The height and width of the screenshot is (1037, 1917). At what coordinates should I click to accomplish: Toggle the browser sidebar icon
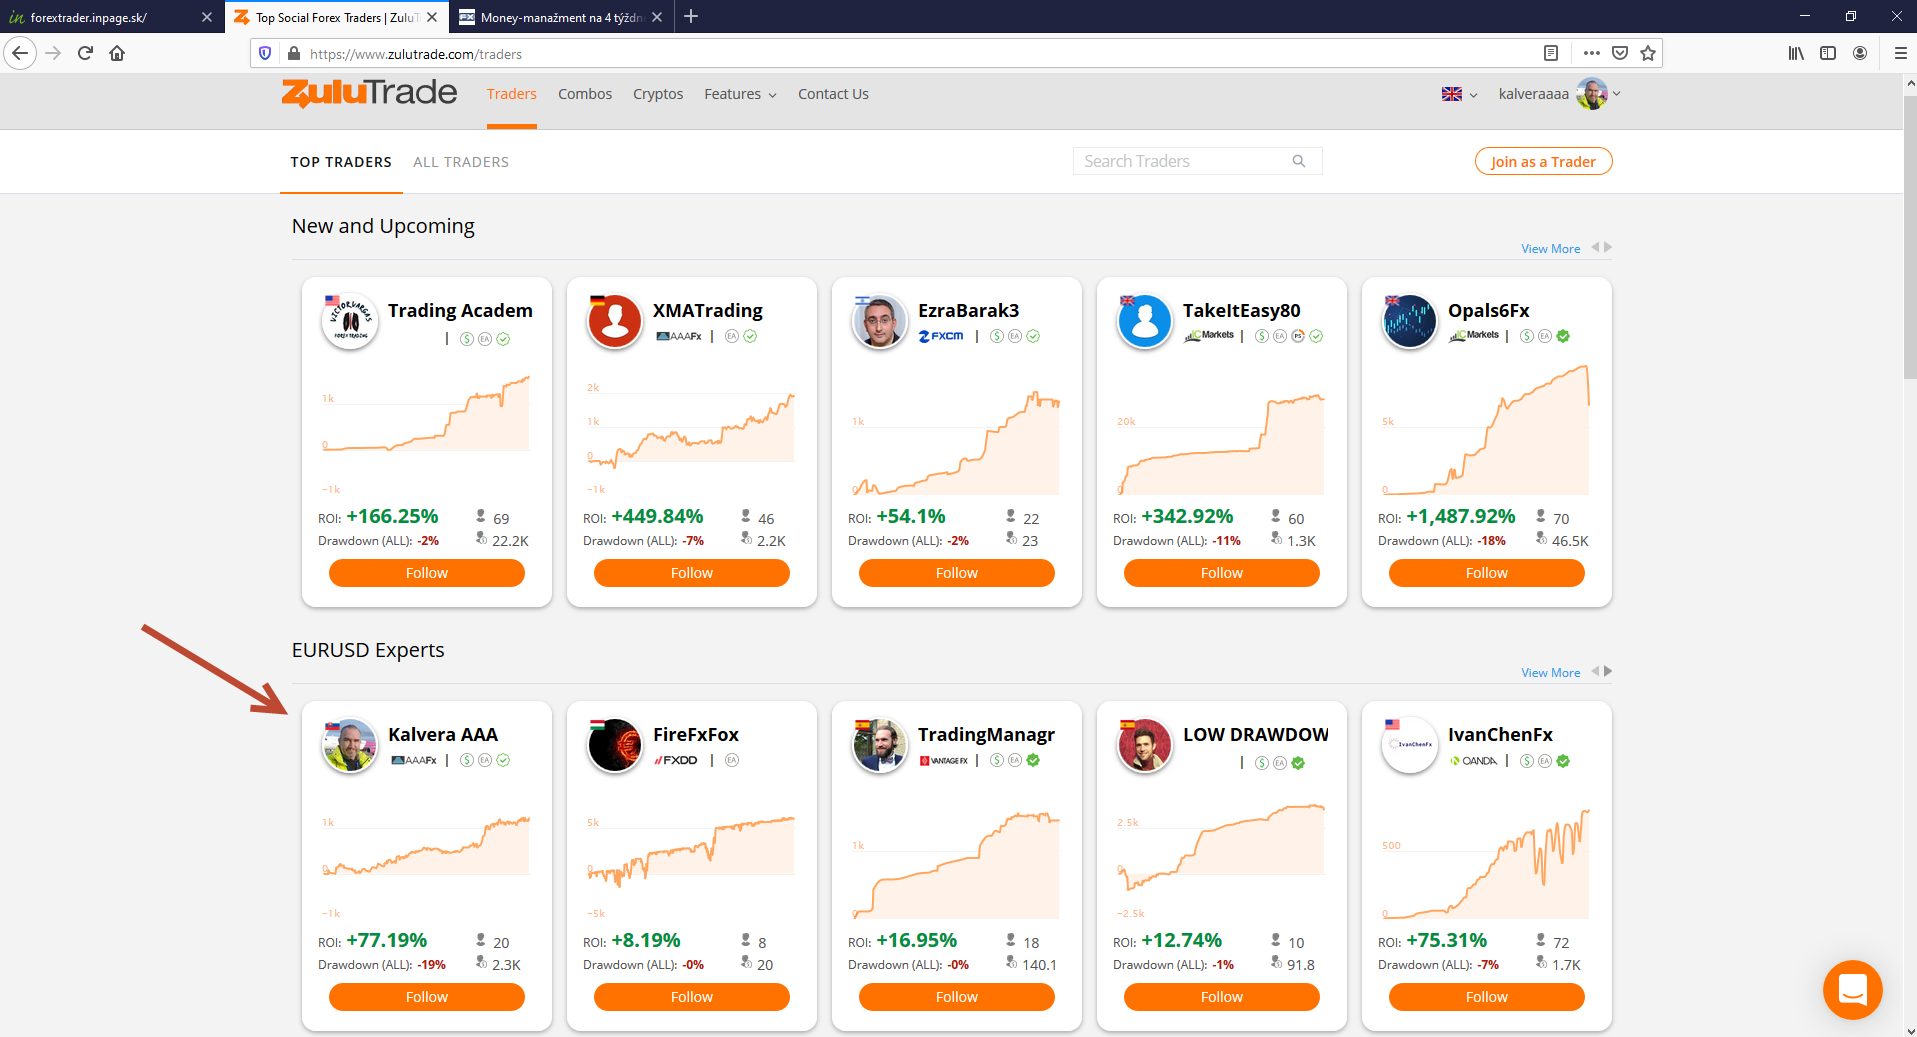click(1828, 53)
